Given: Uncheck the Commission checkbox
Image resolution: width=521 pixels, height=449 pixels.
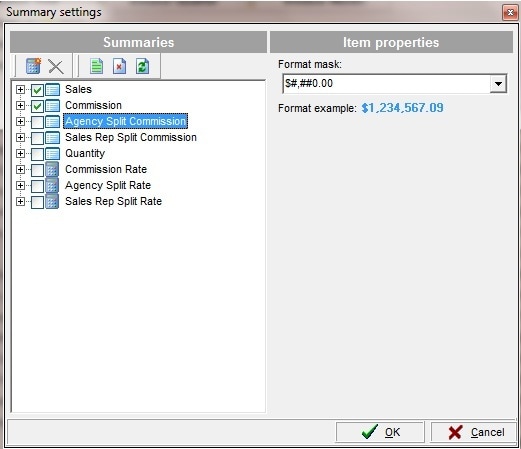Looking at the screenshot, I should [x=37, y=106].
